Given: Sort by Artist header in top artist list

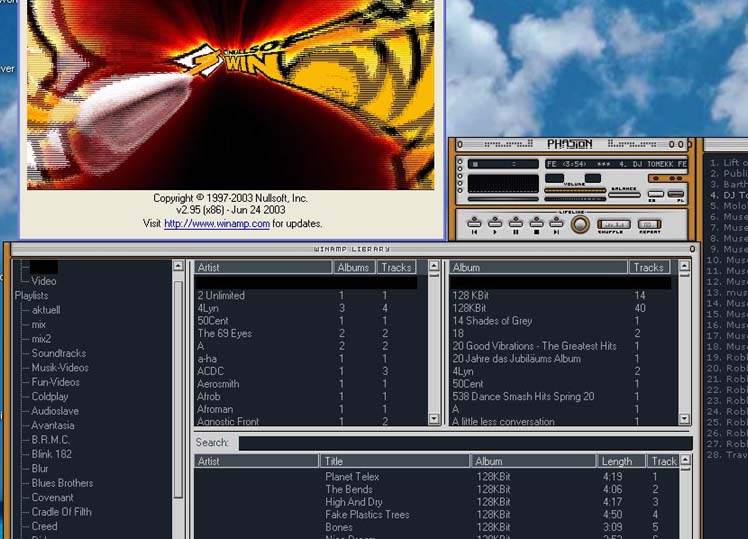Looking at the screenshot, I should coord(263,267).
